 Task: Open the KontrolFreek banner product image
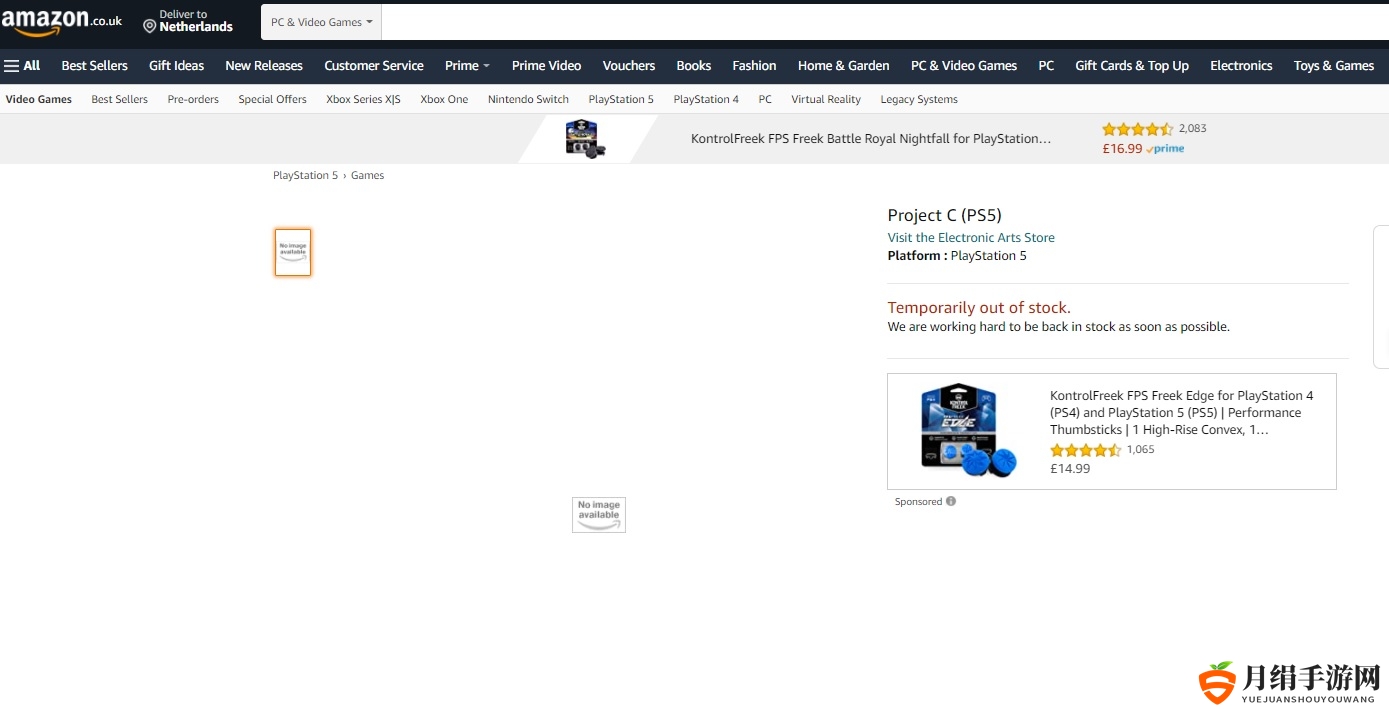tap(585, 139)
